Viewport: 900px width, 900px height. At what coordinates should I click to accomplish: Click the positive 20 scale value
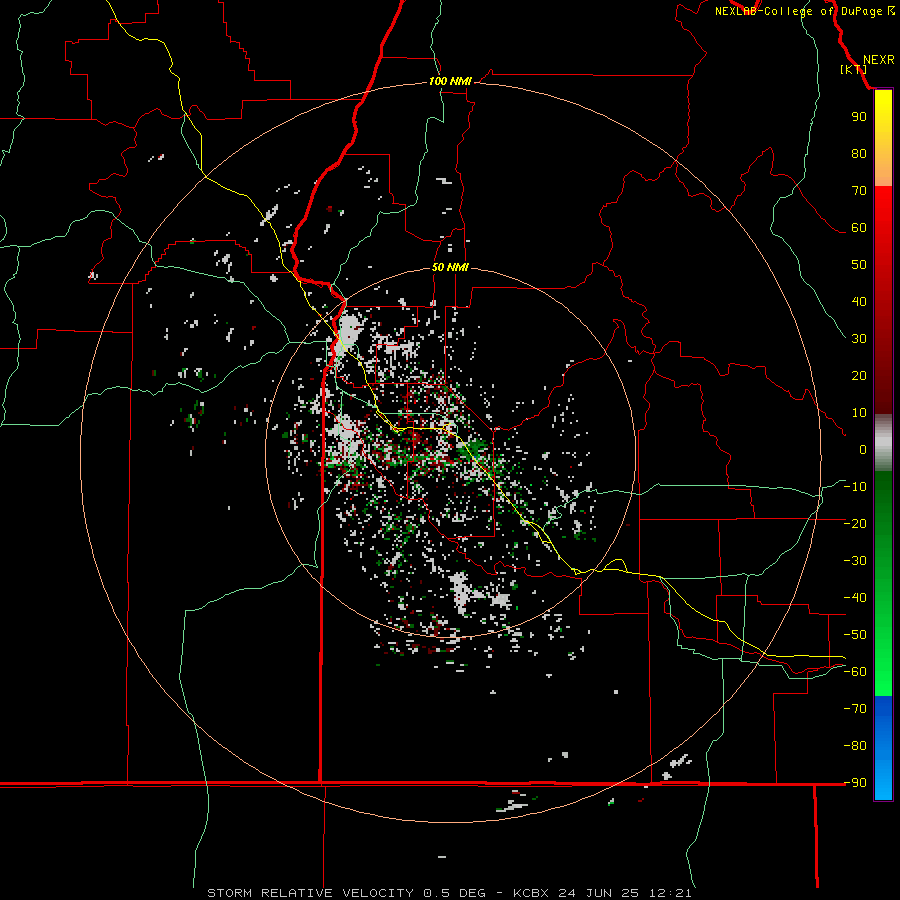(859, 375)
